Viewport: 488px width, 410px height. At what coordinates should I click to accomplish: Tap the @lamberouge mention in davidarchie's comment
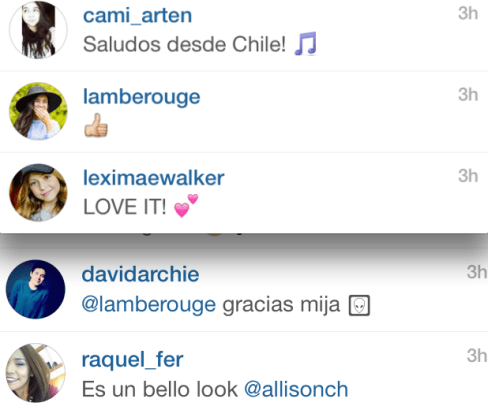coord(149,305)
